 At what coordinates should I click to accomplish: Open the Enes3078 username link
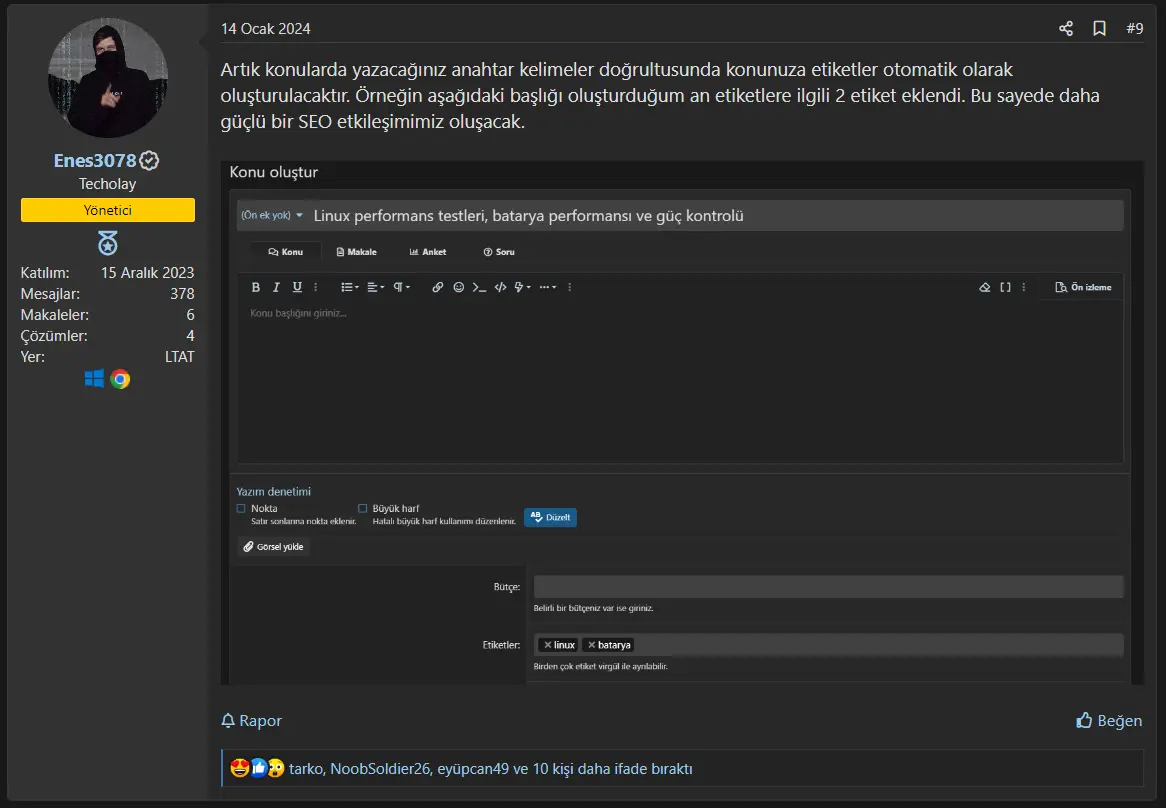click(x=94, y=161)
